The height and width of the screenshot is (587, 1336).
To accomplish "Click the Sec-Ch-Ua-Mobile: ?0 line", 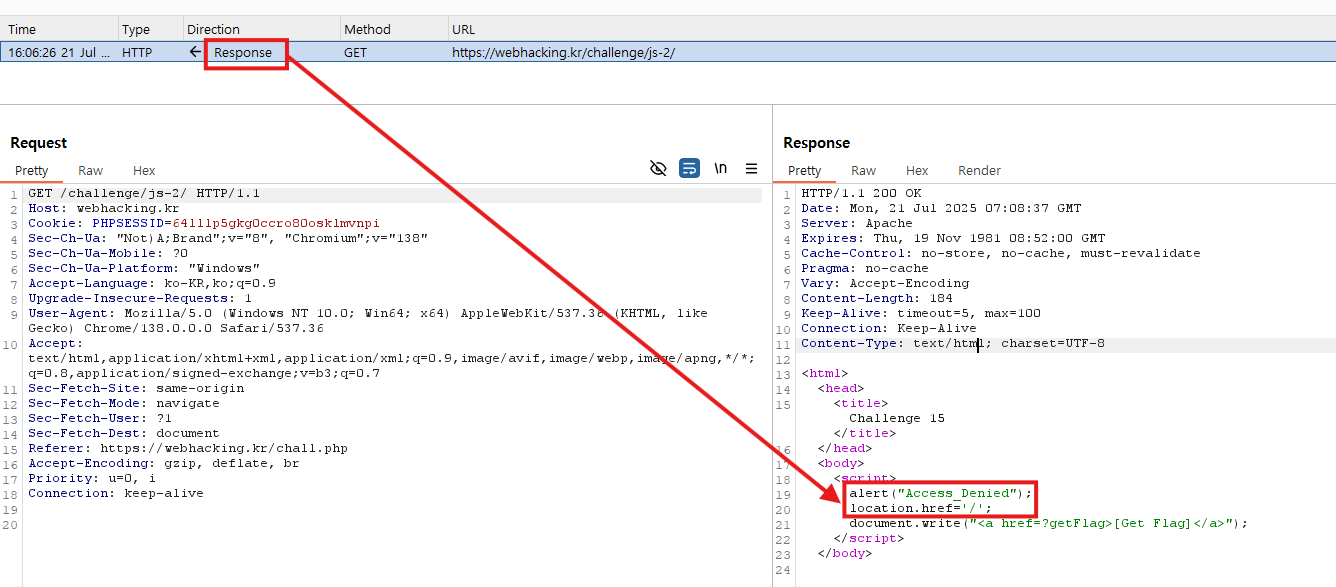I will coord(108,254).
